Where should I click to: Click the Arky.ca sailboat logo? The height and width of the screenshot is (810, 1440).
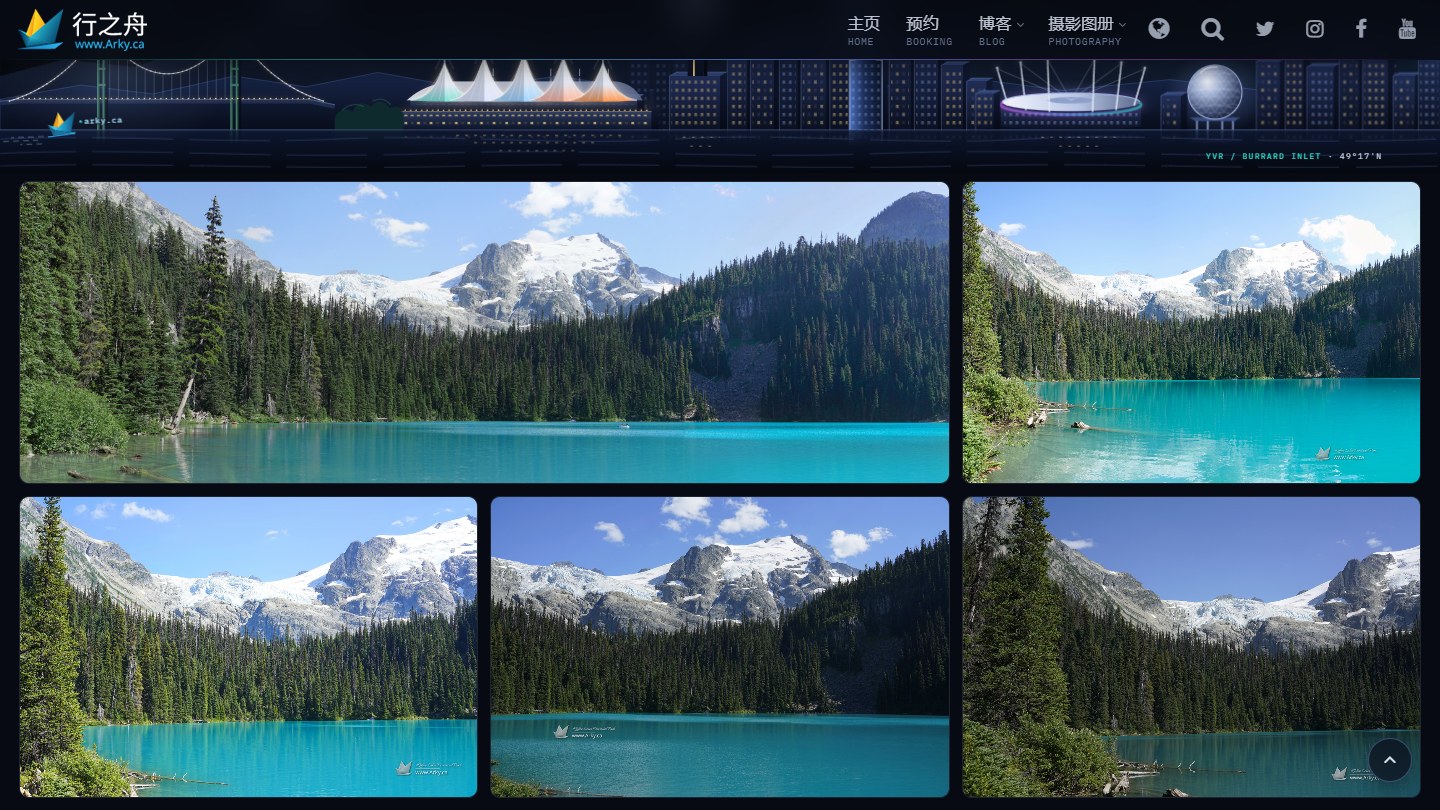(83, 30)
